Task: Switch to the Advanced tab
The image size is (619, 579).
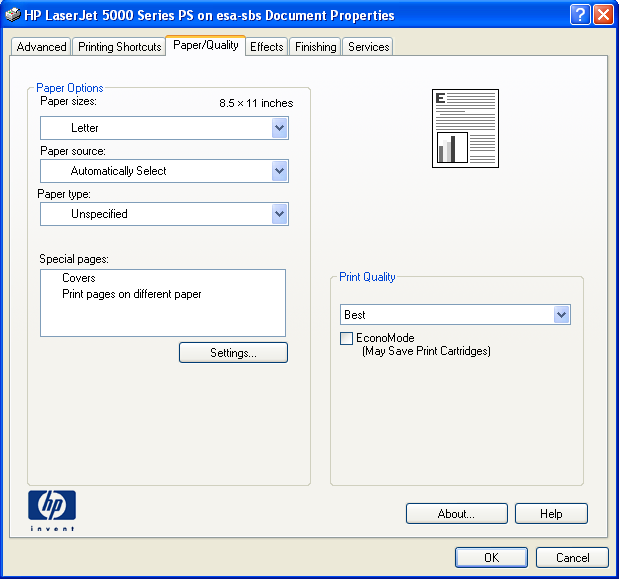Action: coord(41,47)
